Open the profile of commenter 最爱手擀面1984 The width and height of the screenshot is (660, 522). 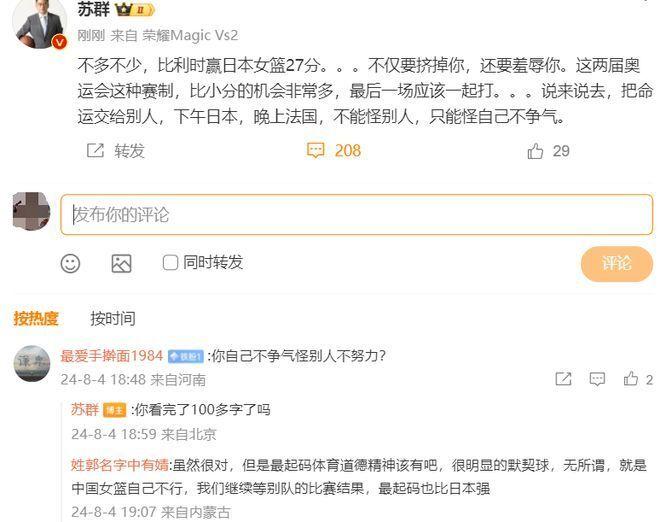pyautogui.click(x=112, y=356)
